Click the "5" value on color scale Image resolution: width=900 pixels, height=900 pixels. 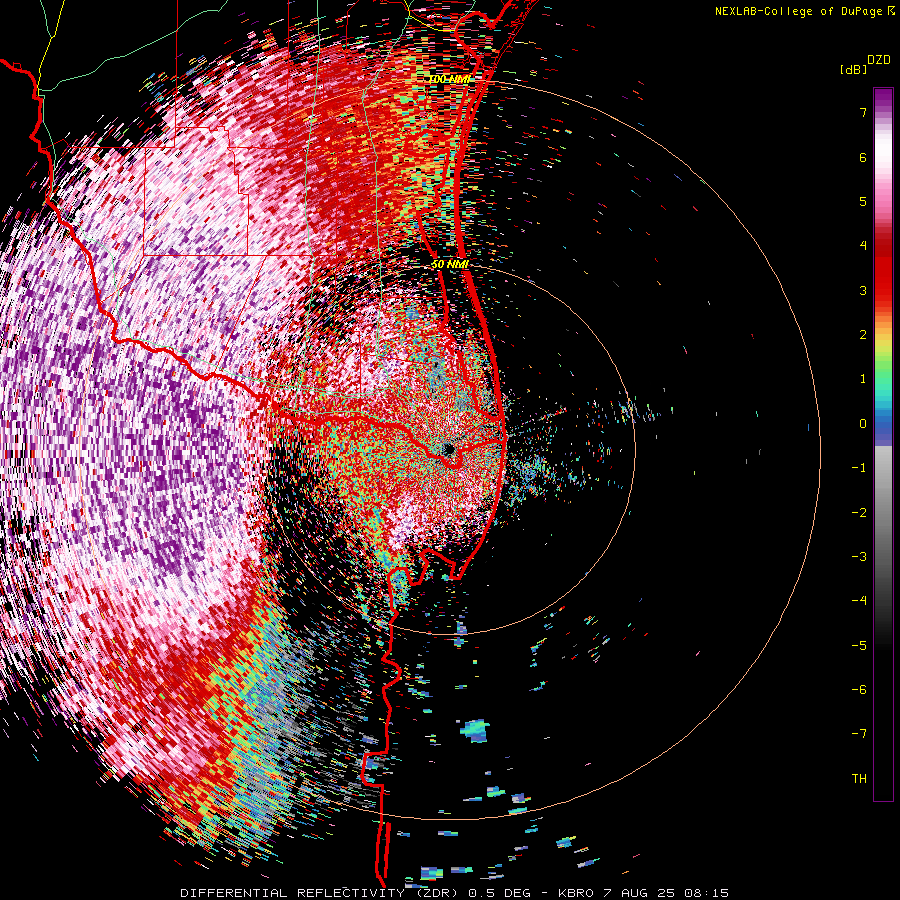pyautogui.click(x=863, y=201)
